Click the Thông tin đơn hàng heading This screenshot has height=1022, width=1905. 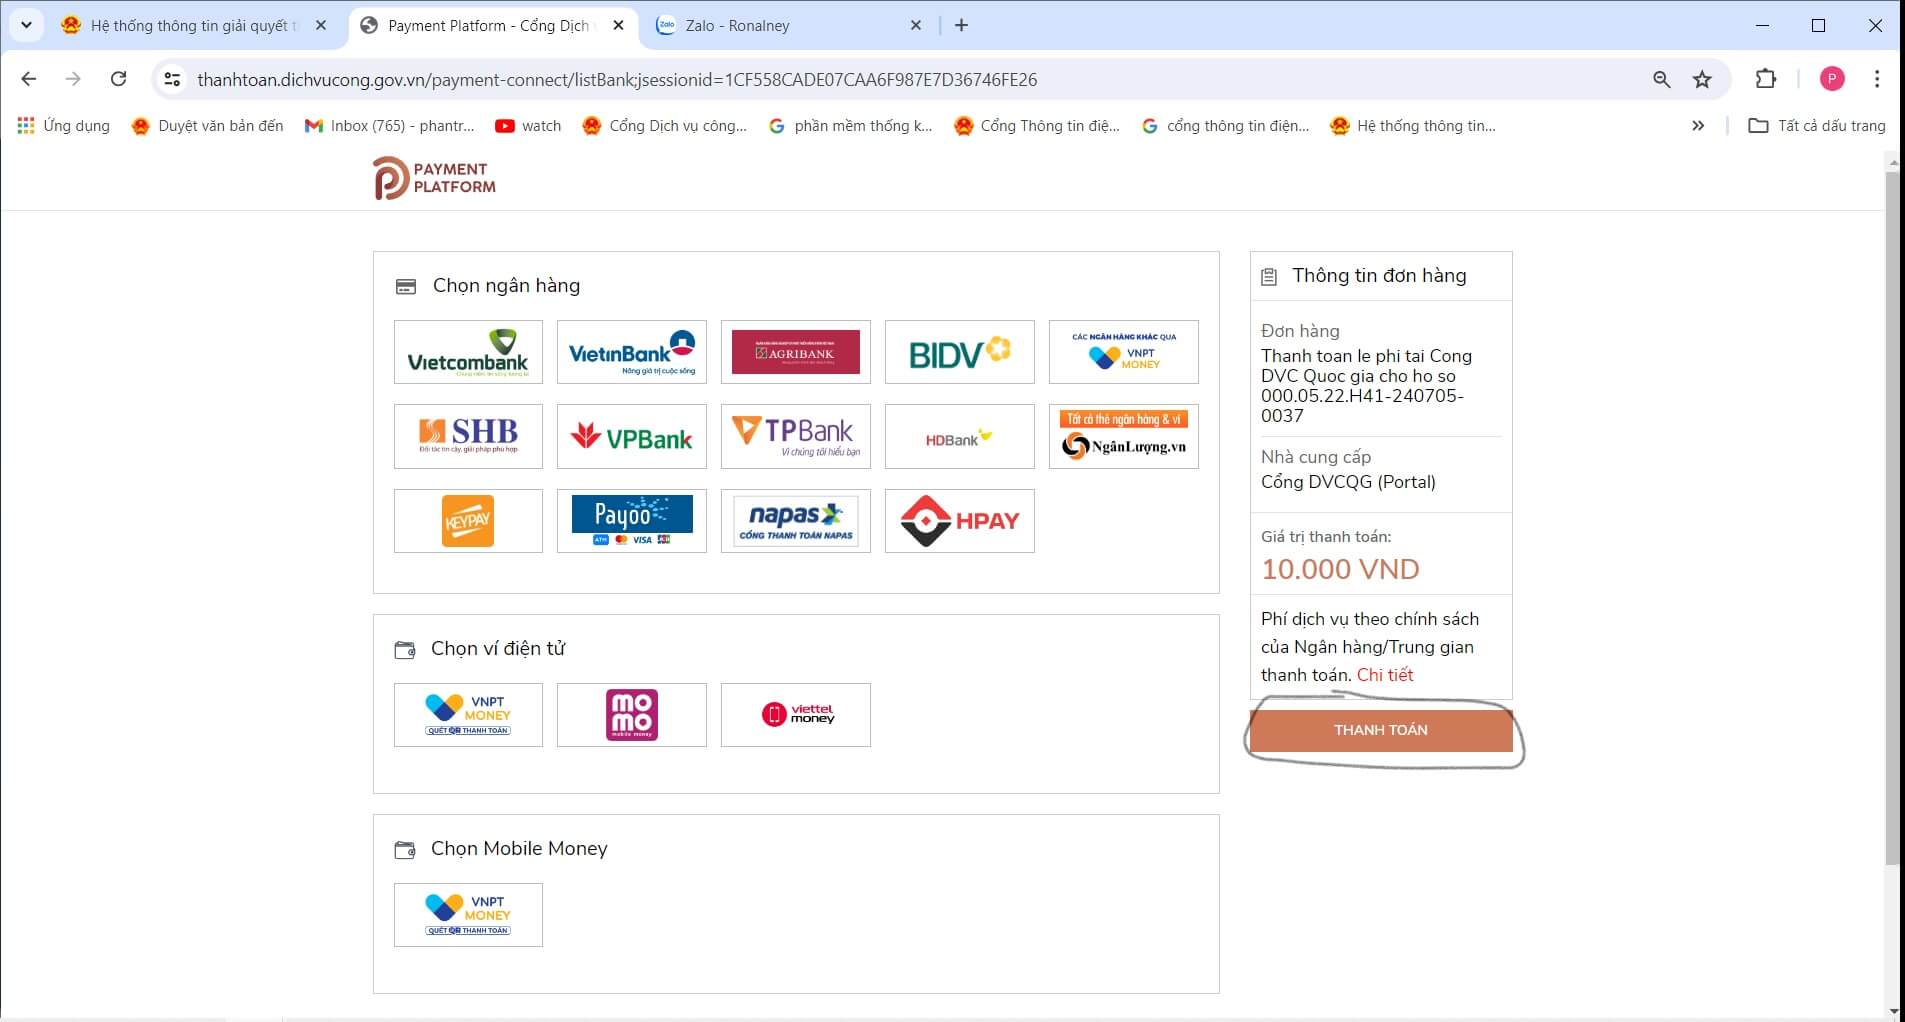tap(1379, 276)
